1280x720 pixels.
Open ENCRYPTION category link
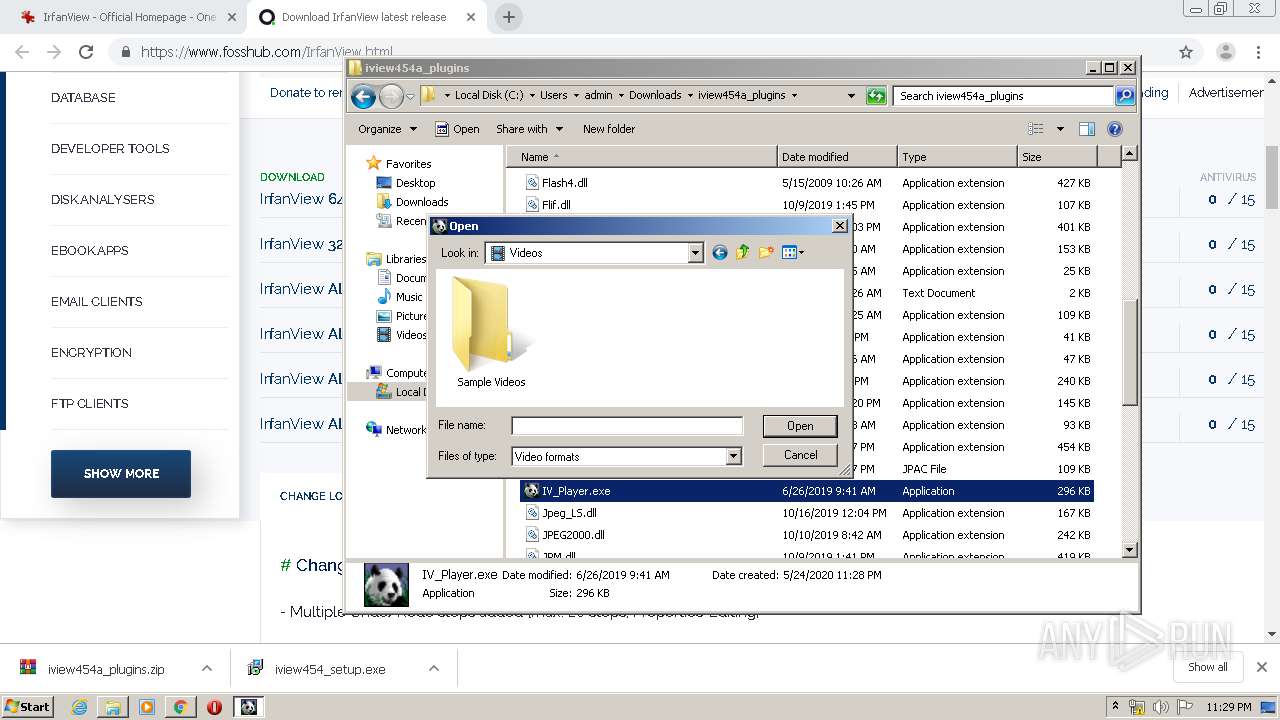pos(91,353)
